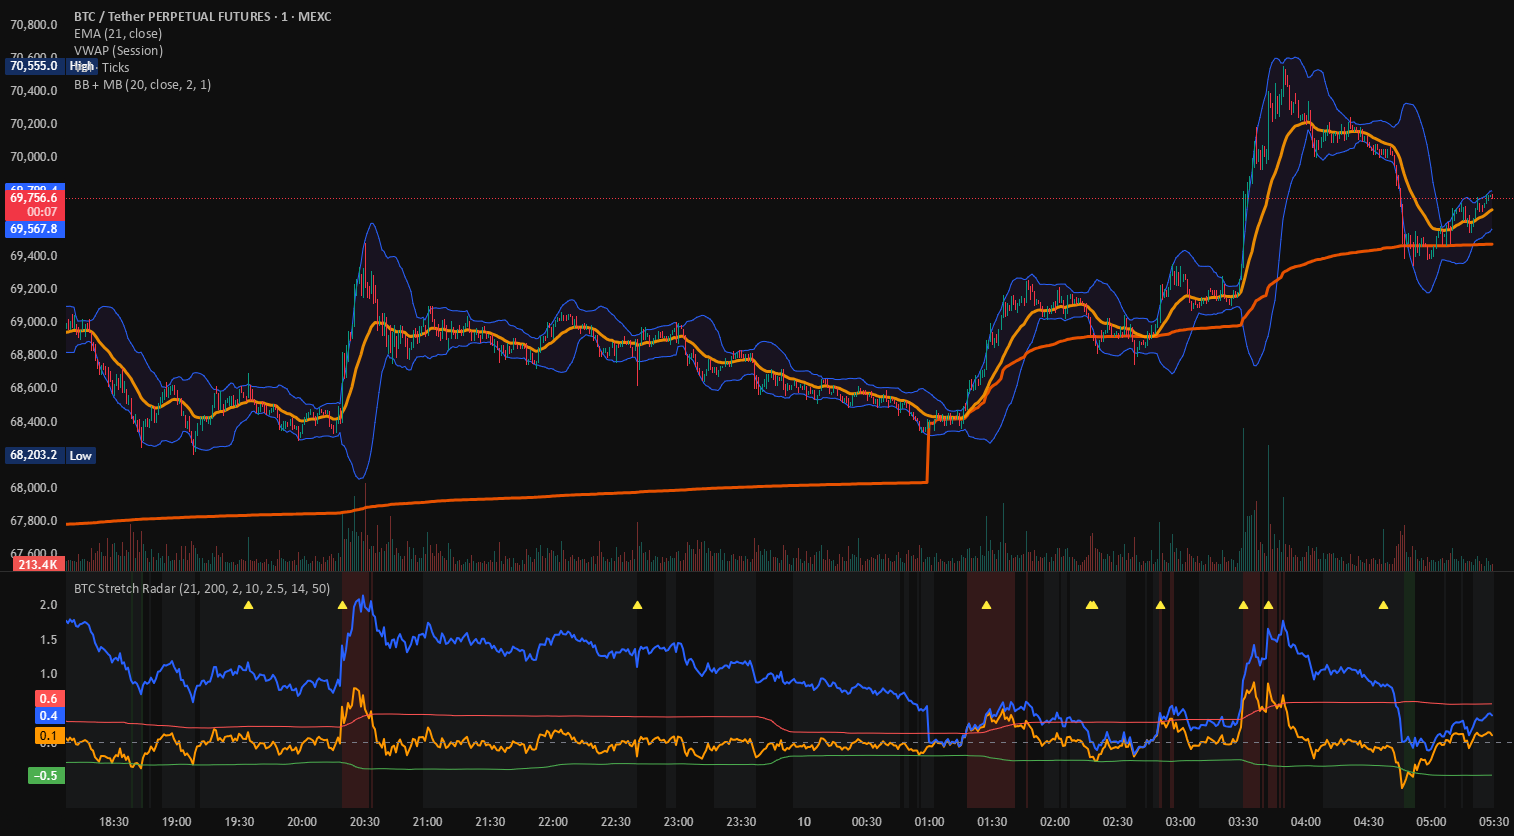The image size is (1514, 836).
Task: Click the 01:00 time axis label
Action: click(x=929, y=822)
